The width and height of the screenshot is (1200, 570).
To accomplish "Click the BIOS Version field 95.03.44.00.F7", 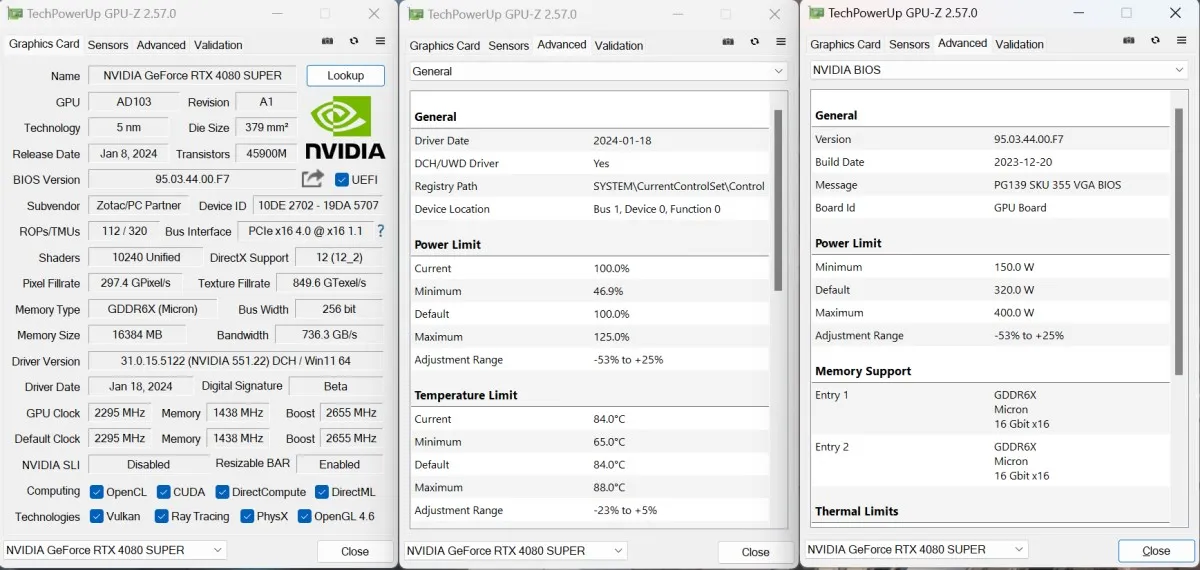I will pos(193,180).
